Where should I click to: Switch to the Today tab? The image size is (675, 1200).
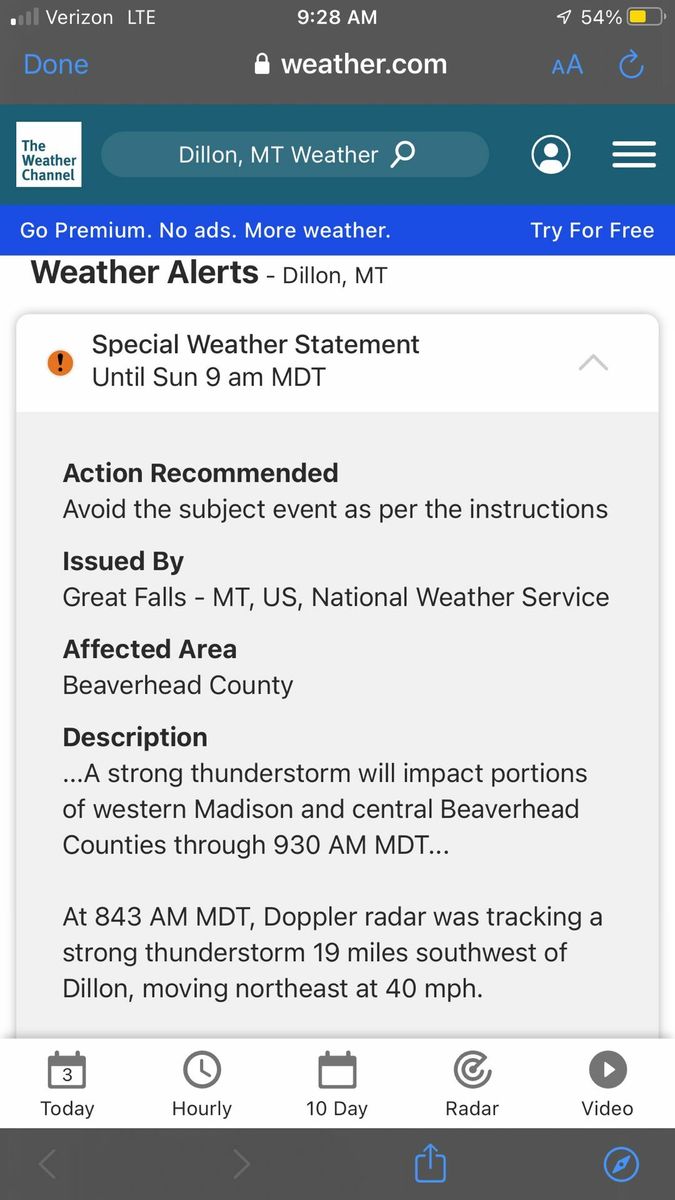tap(67, 1083)
